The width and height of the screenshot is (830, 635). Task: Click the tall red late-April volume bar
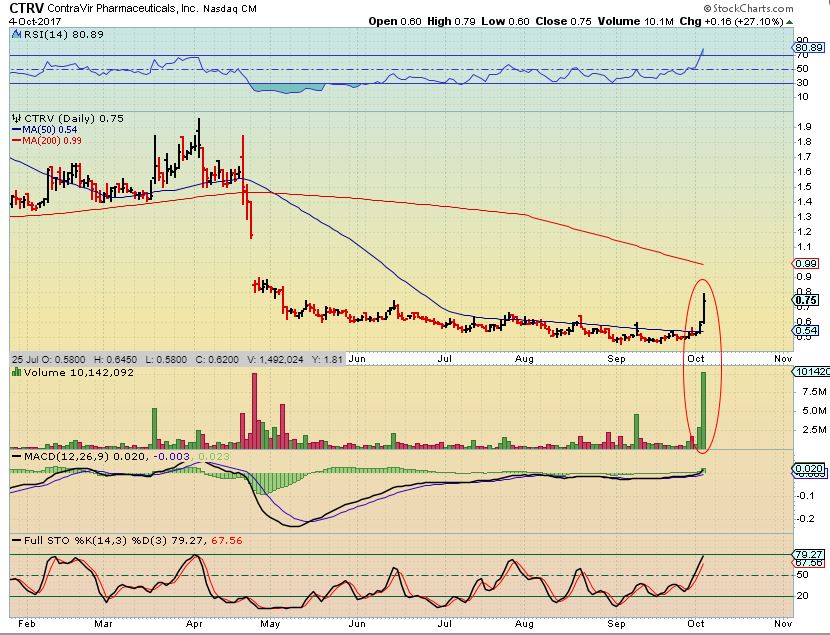[x=254, y=411]
